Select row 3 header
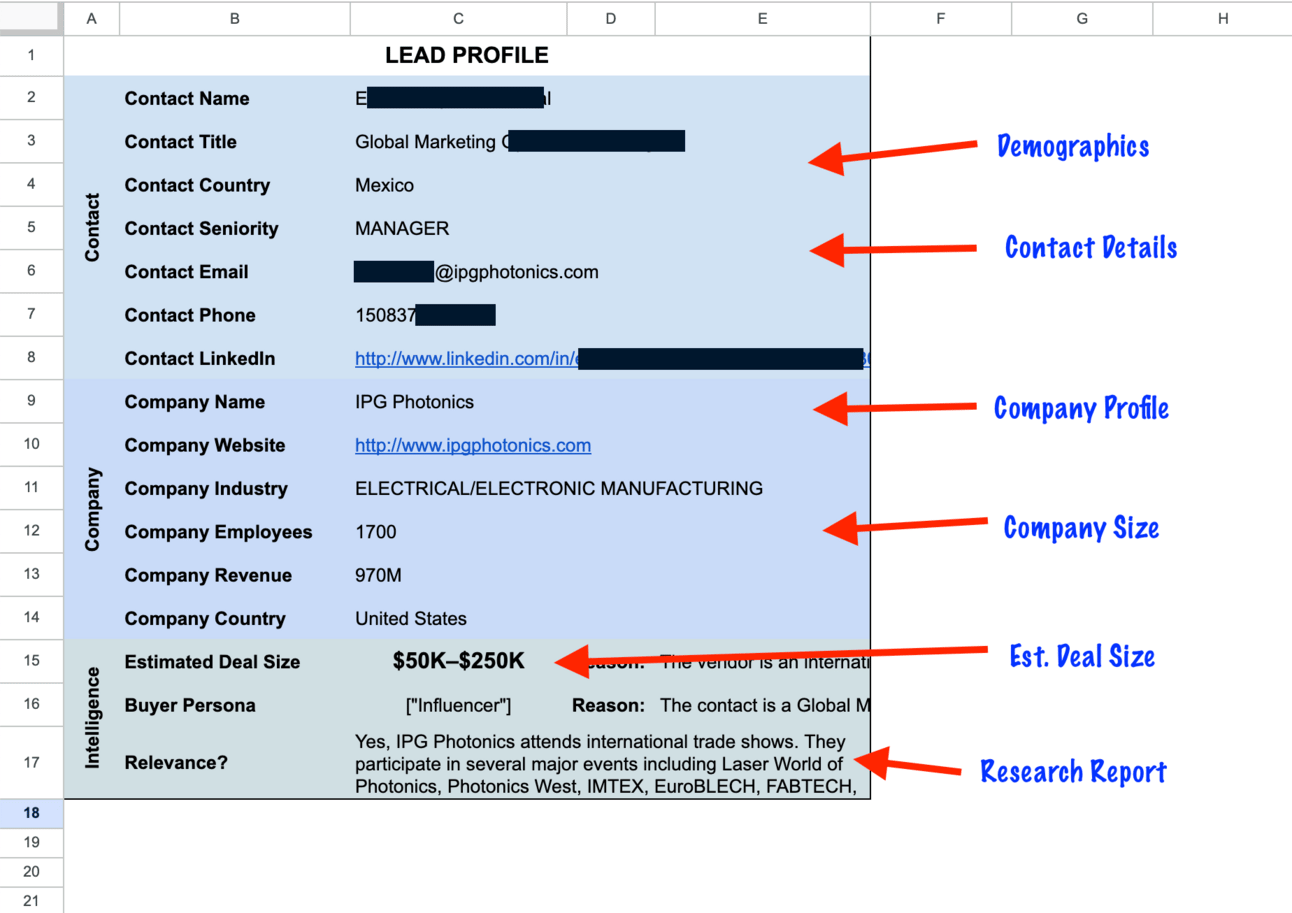 (32, 141)
